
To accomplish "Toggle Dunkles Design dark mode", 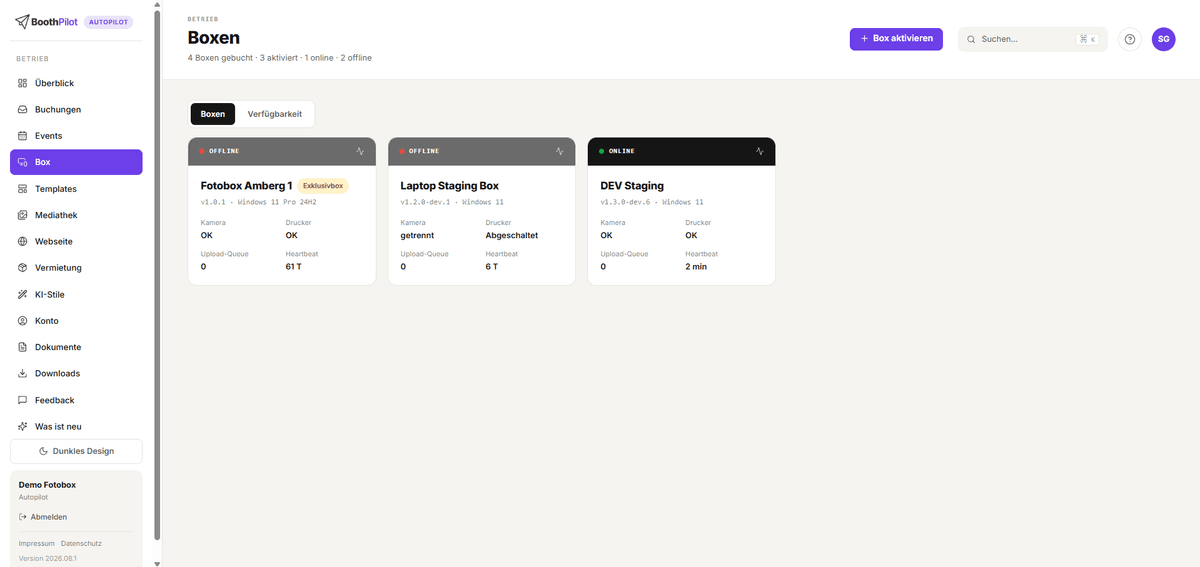I will tap(76, 451).
